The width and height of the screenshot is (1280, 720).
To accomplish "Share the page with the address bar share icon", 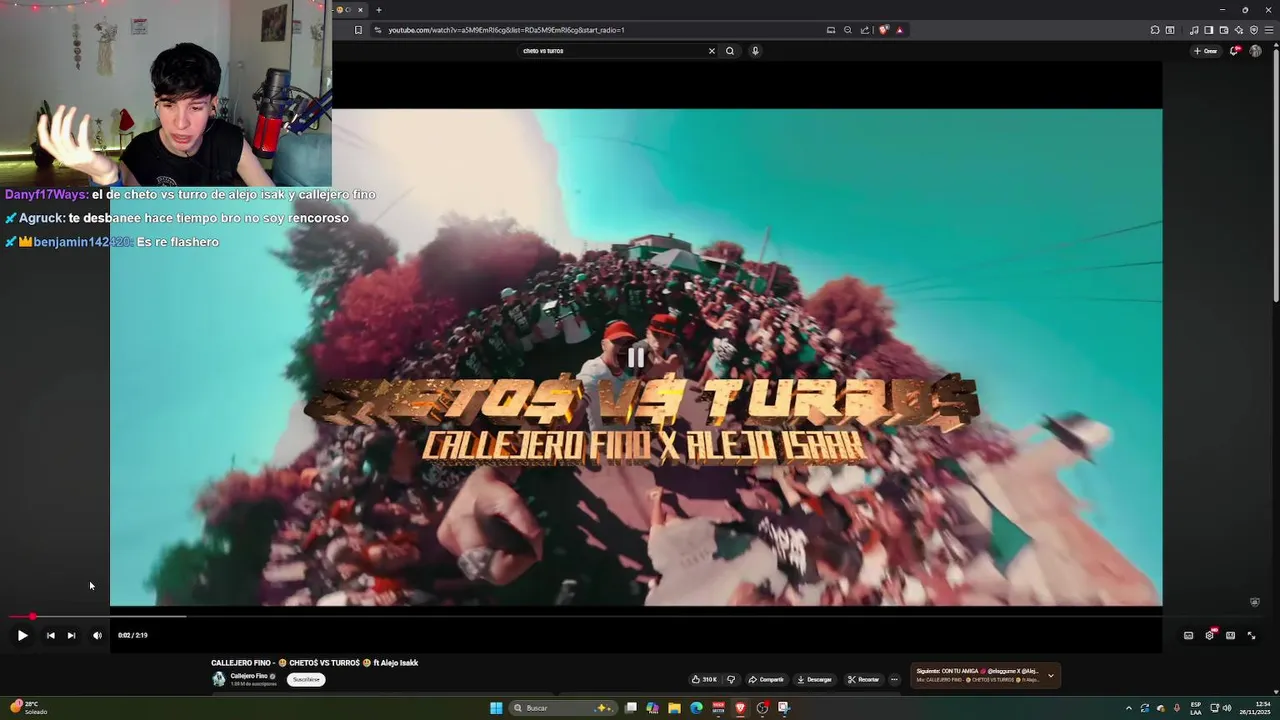I will coord(865,30).
